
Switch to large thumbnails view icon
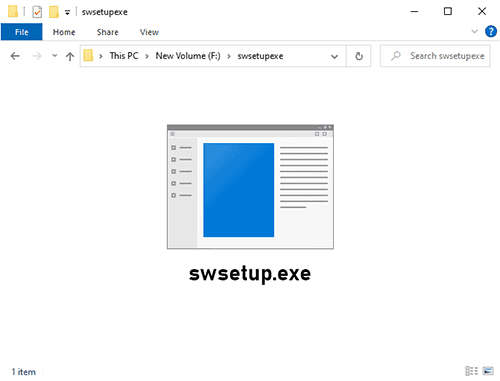point(488,371)
